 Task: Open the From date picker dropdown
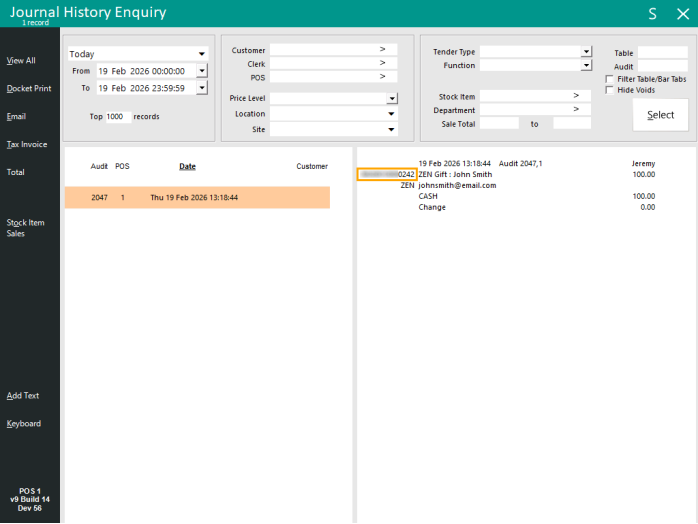202,71
